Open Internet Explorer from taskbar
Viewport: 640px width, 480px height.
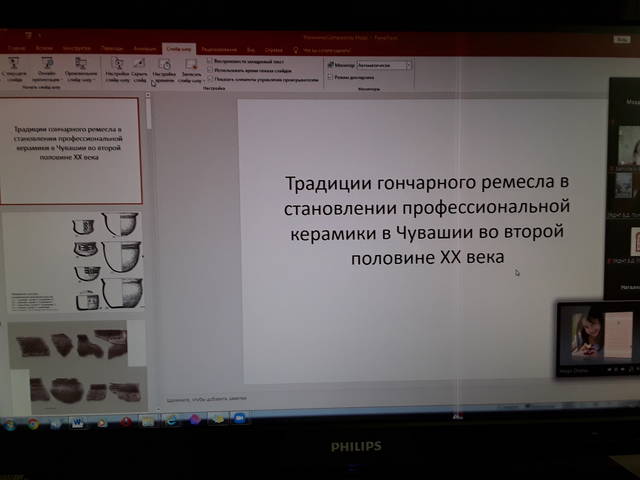171,420
